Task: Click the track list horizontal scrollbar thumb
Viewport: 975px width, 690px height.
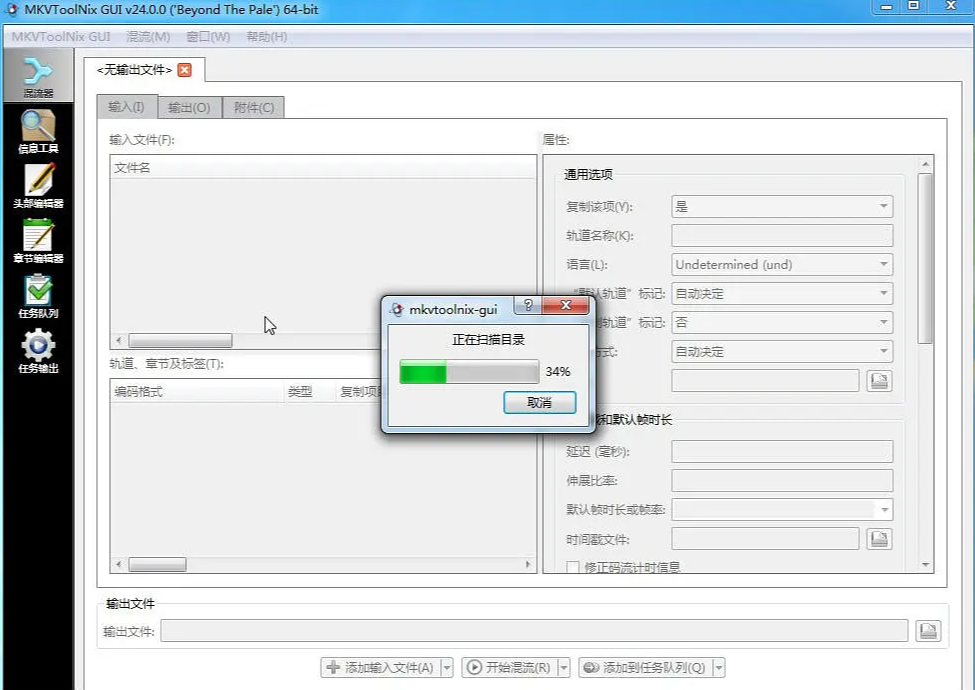Action: point(157,564)
